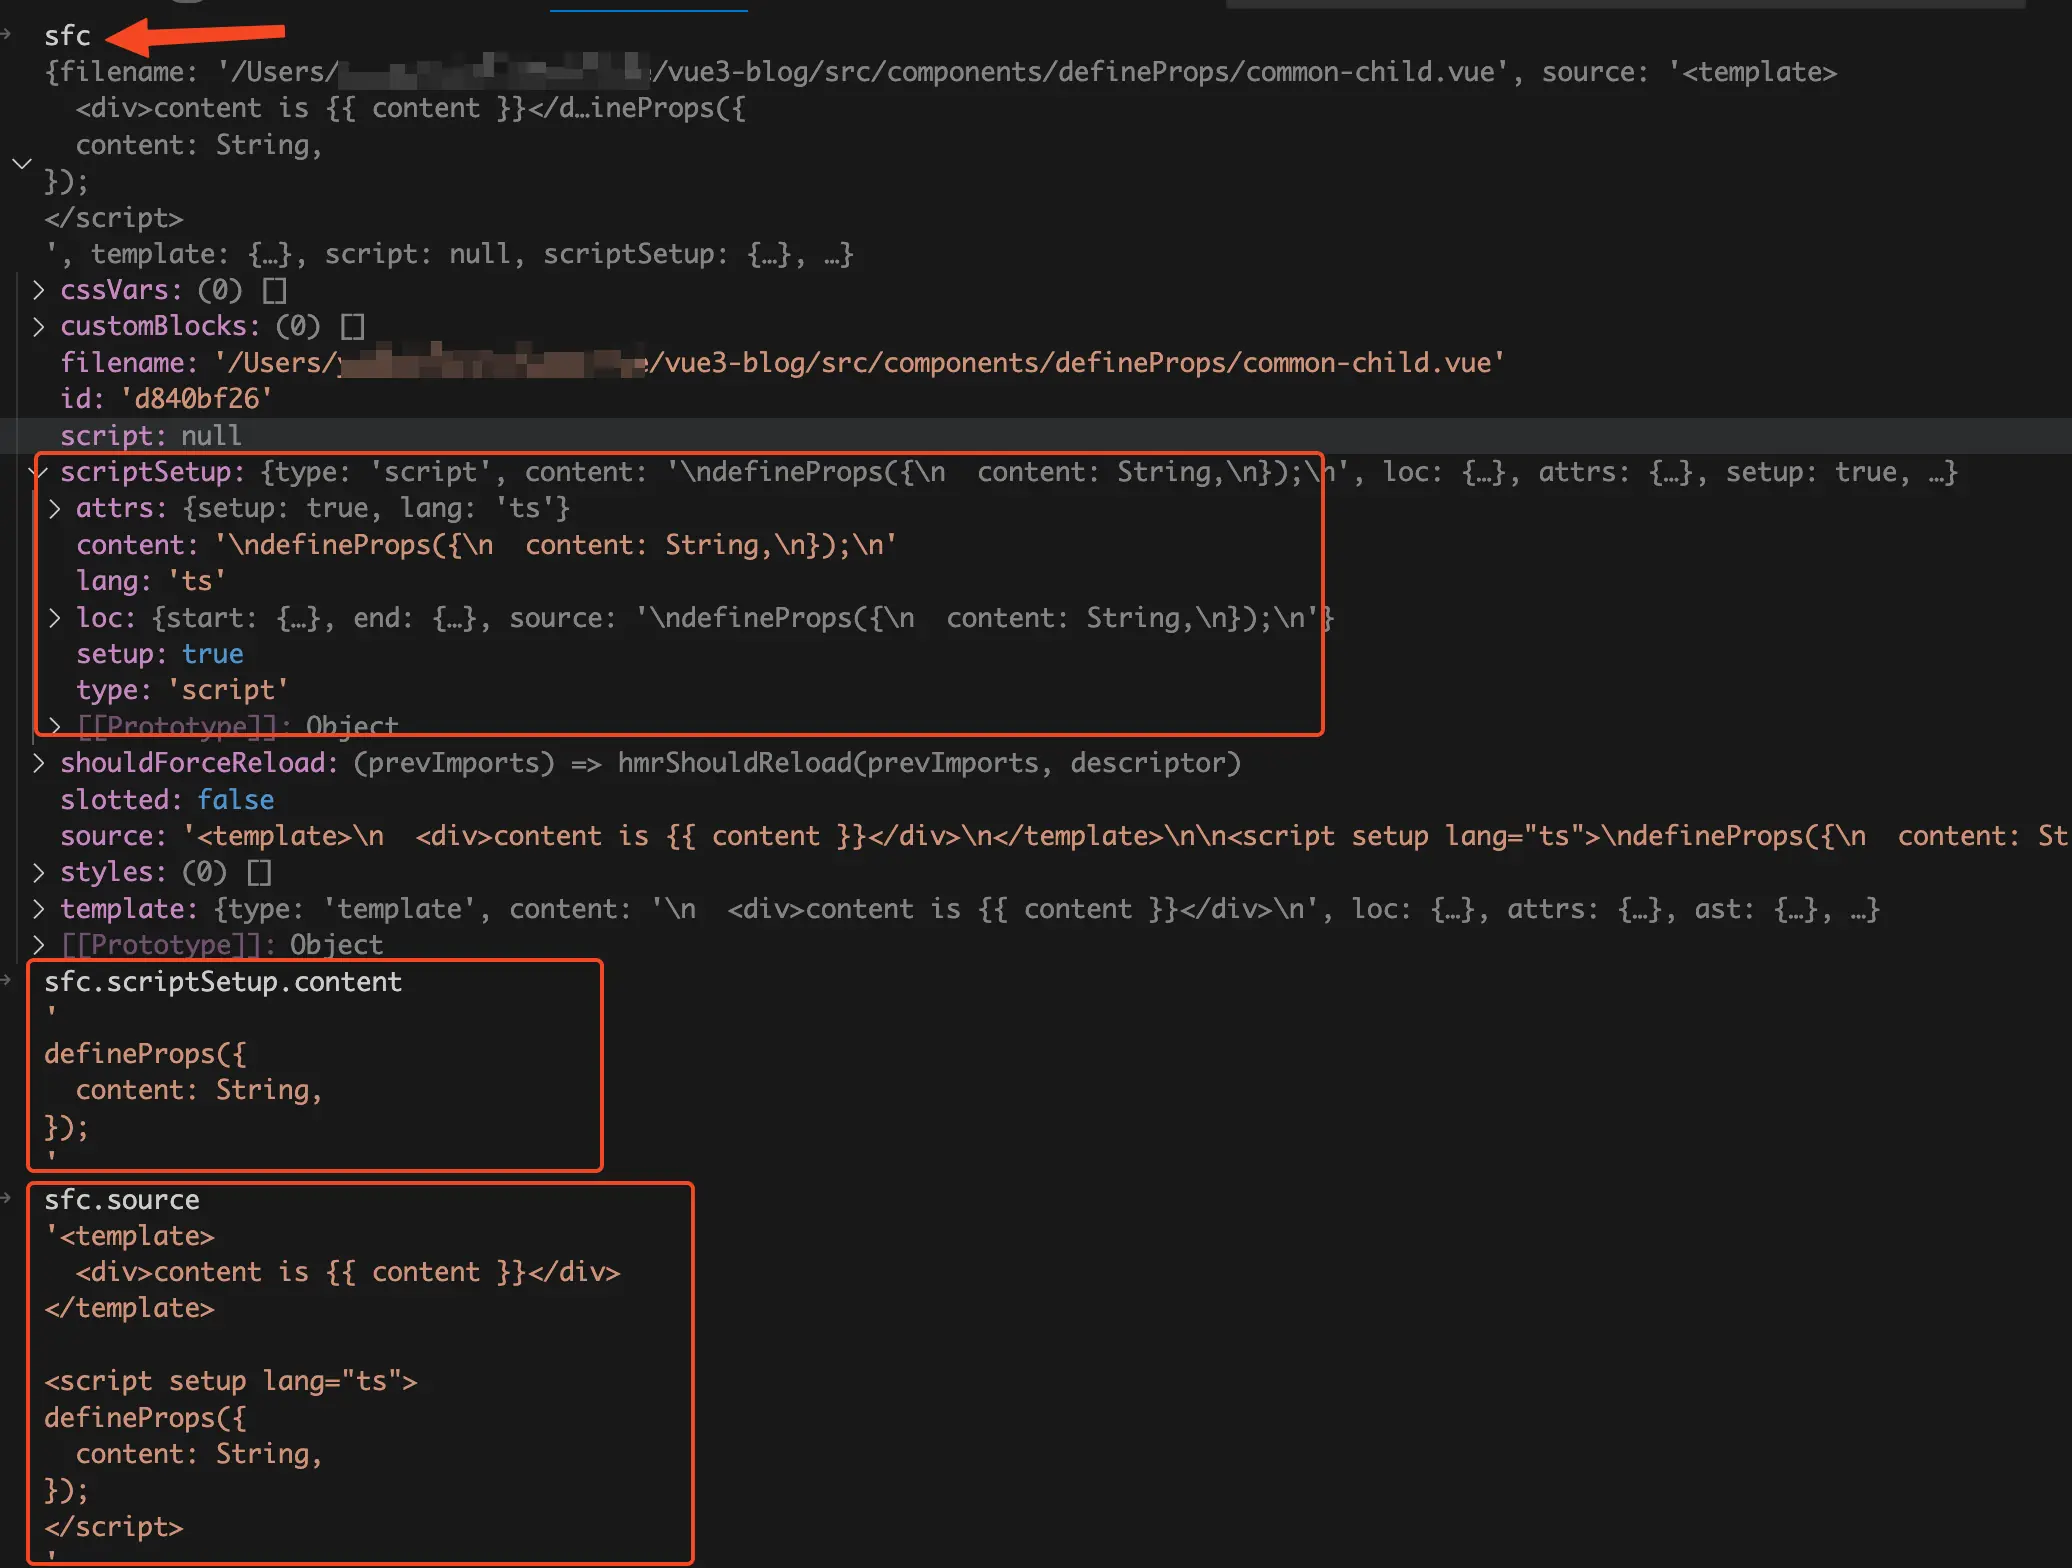Select the 'script: null' highlighted row
This screenshot has height=1568, width=2072.
coord(150,436)
